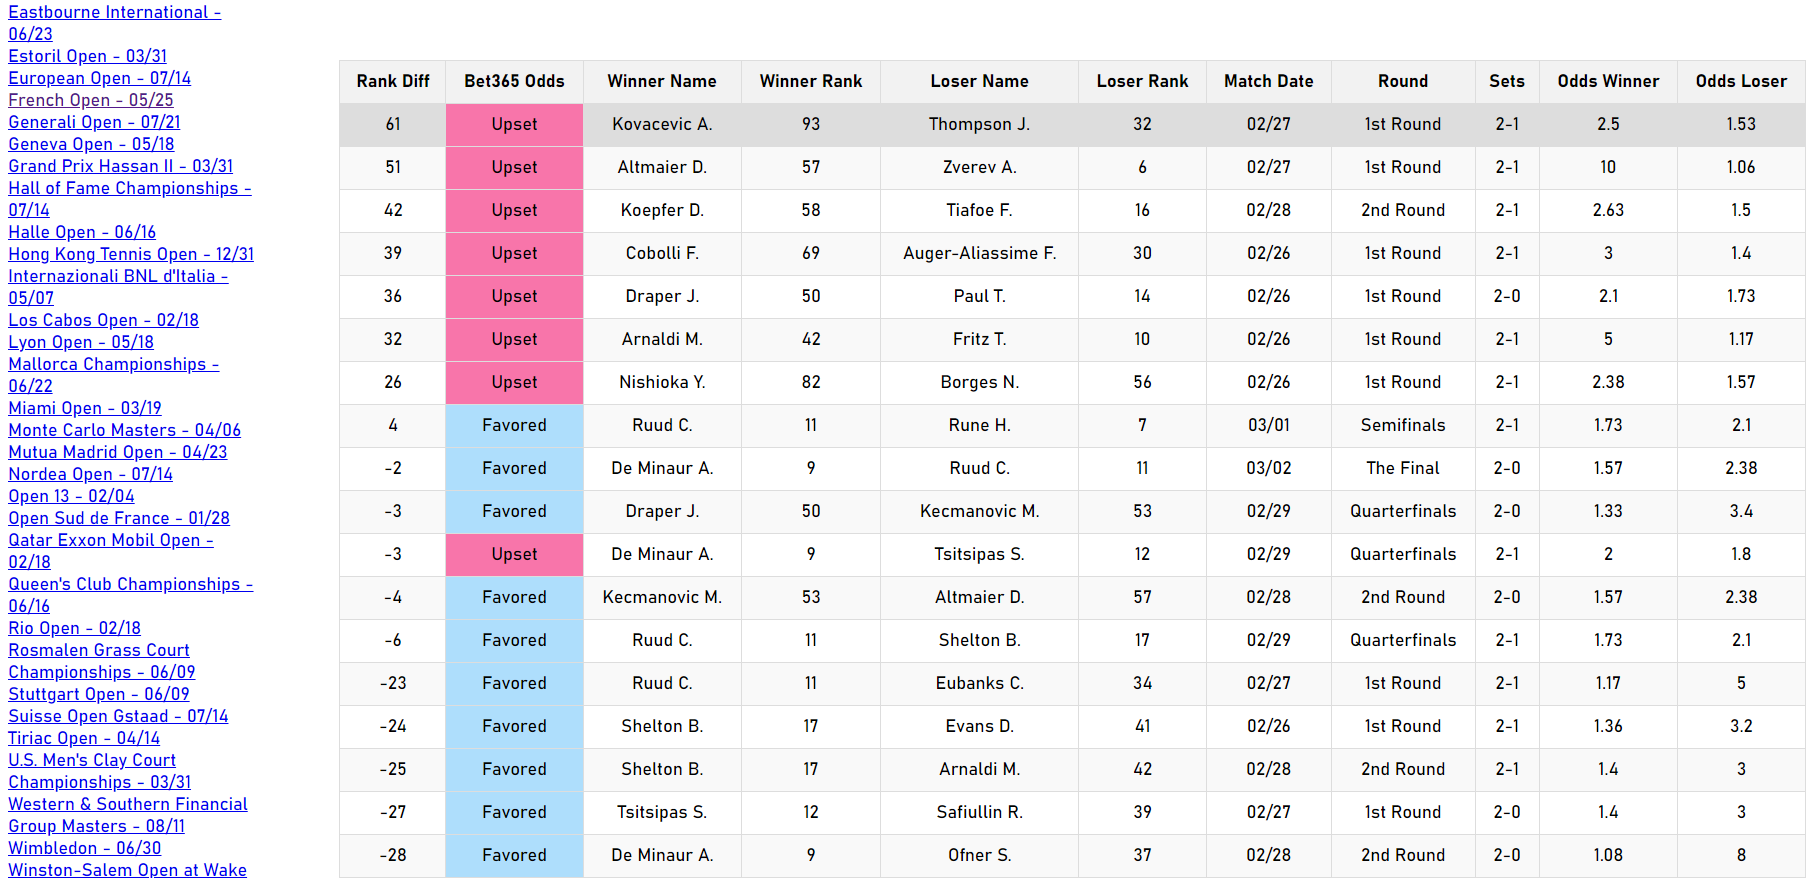This screenshot has width=1811, height=878.
Task: Open Halle Open - 06/16 link
Action: click(82, 232)
